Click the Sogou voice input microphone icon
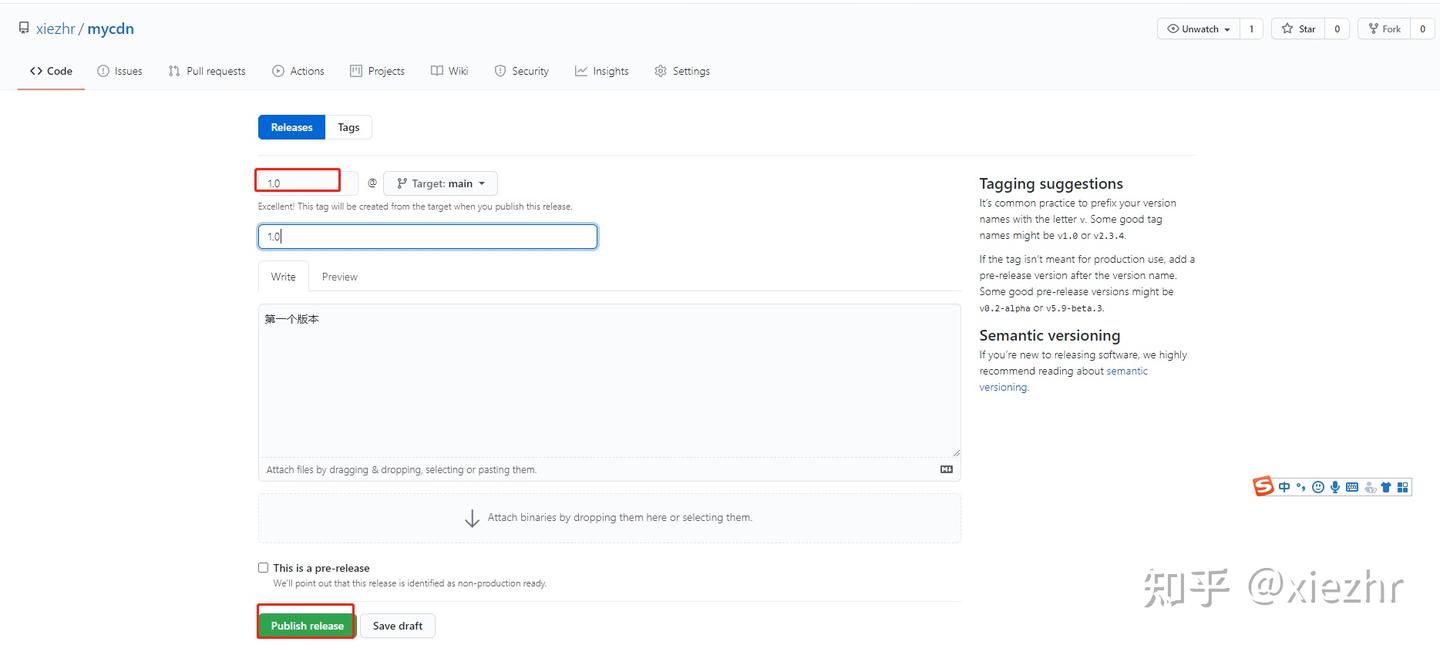The image size is (1440, 645). 1335,487
